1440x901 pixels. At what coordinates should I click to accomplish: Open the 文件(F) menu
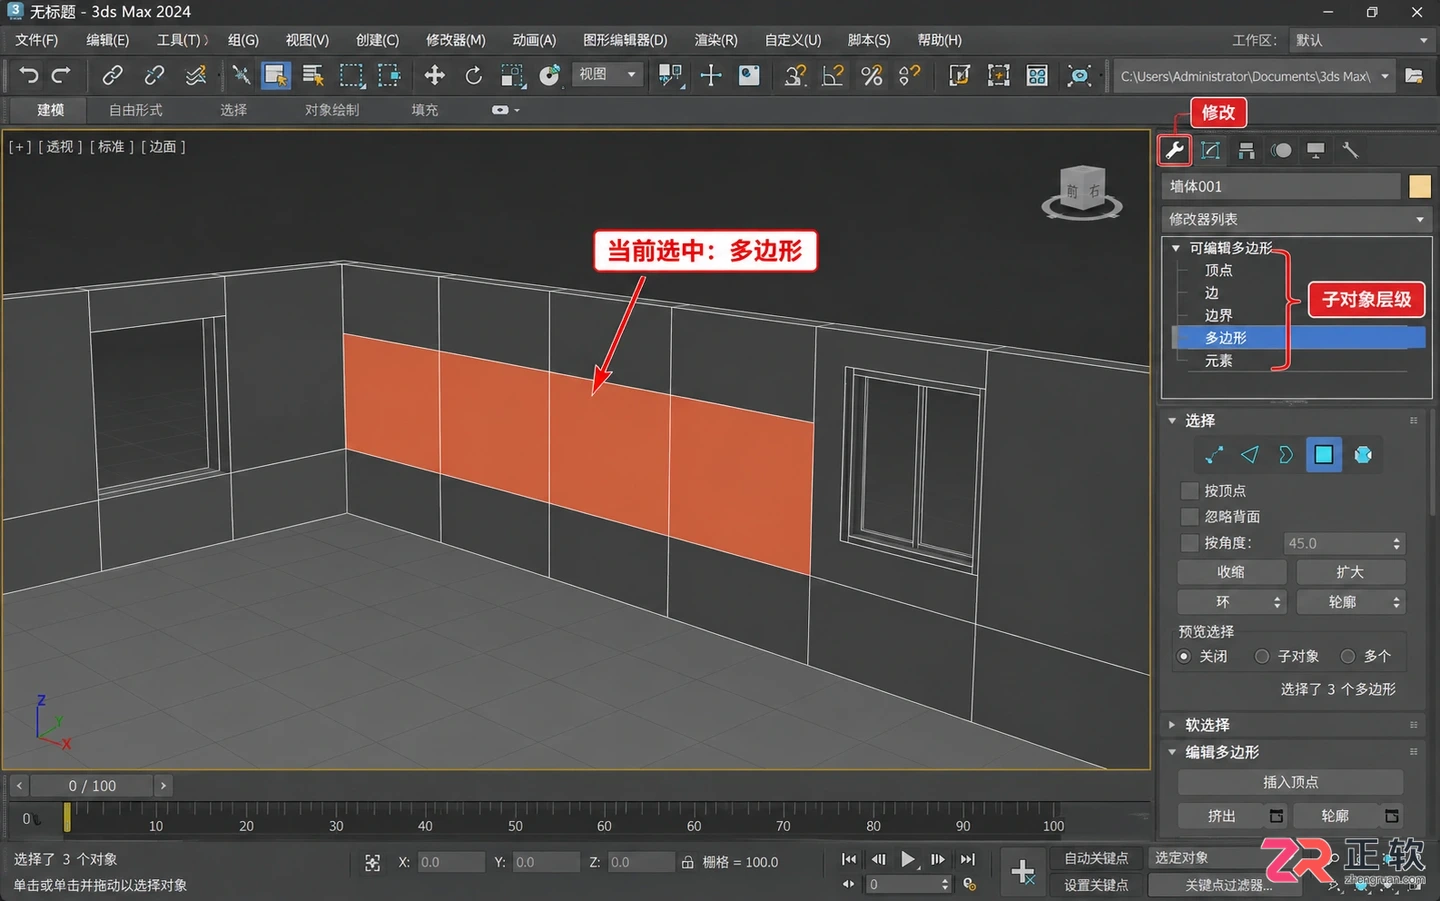(37, 40)
